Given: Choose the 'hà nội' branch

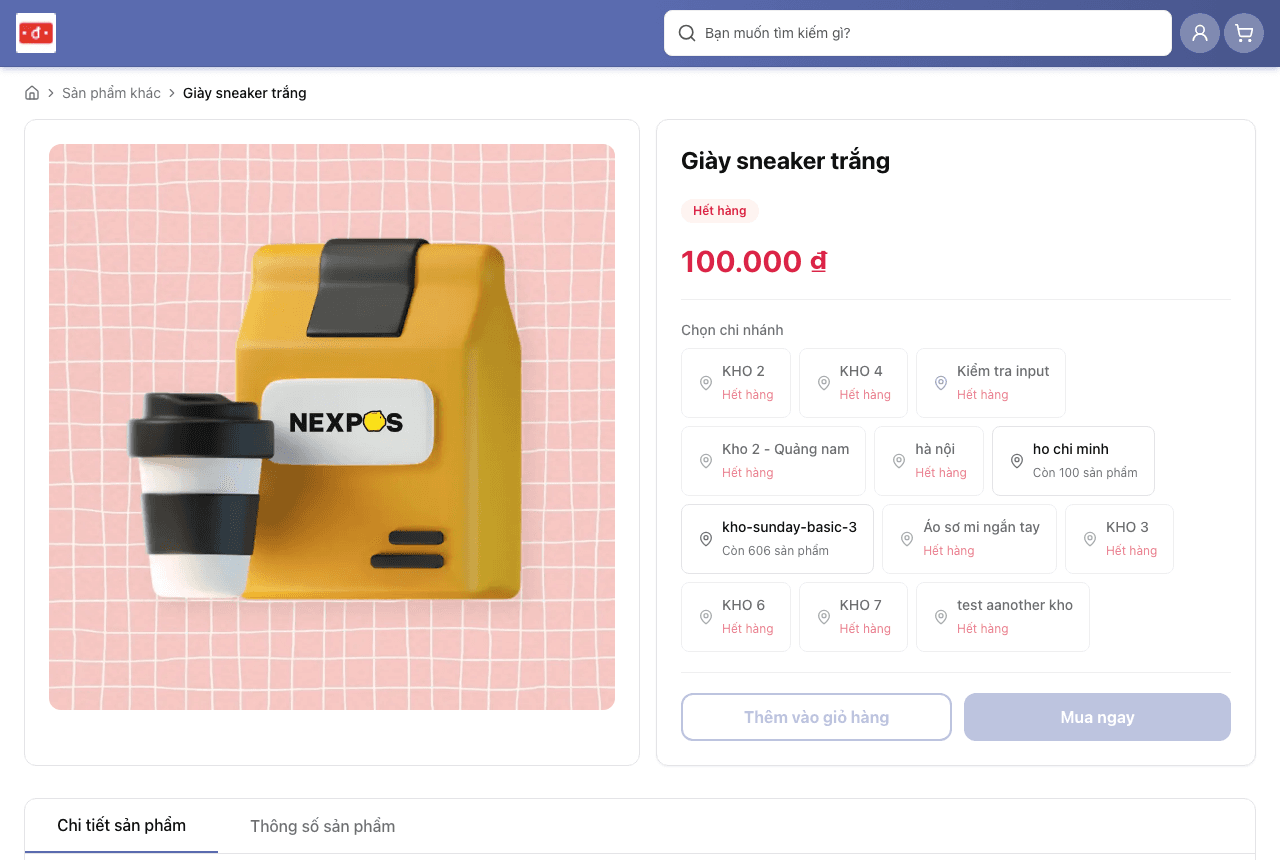Looking at the screenshot, I should 929,461.
